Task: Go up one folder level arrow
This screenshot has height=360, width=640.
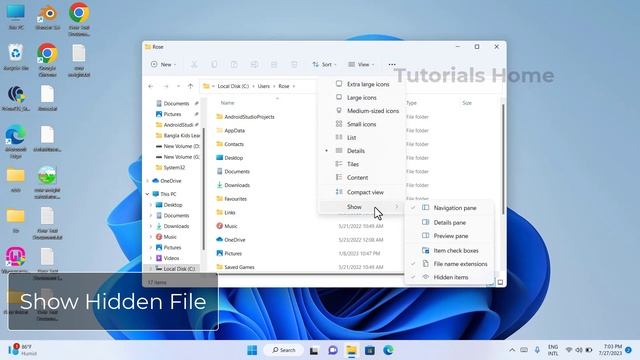Action: [190, 86]
